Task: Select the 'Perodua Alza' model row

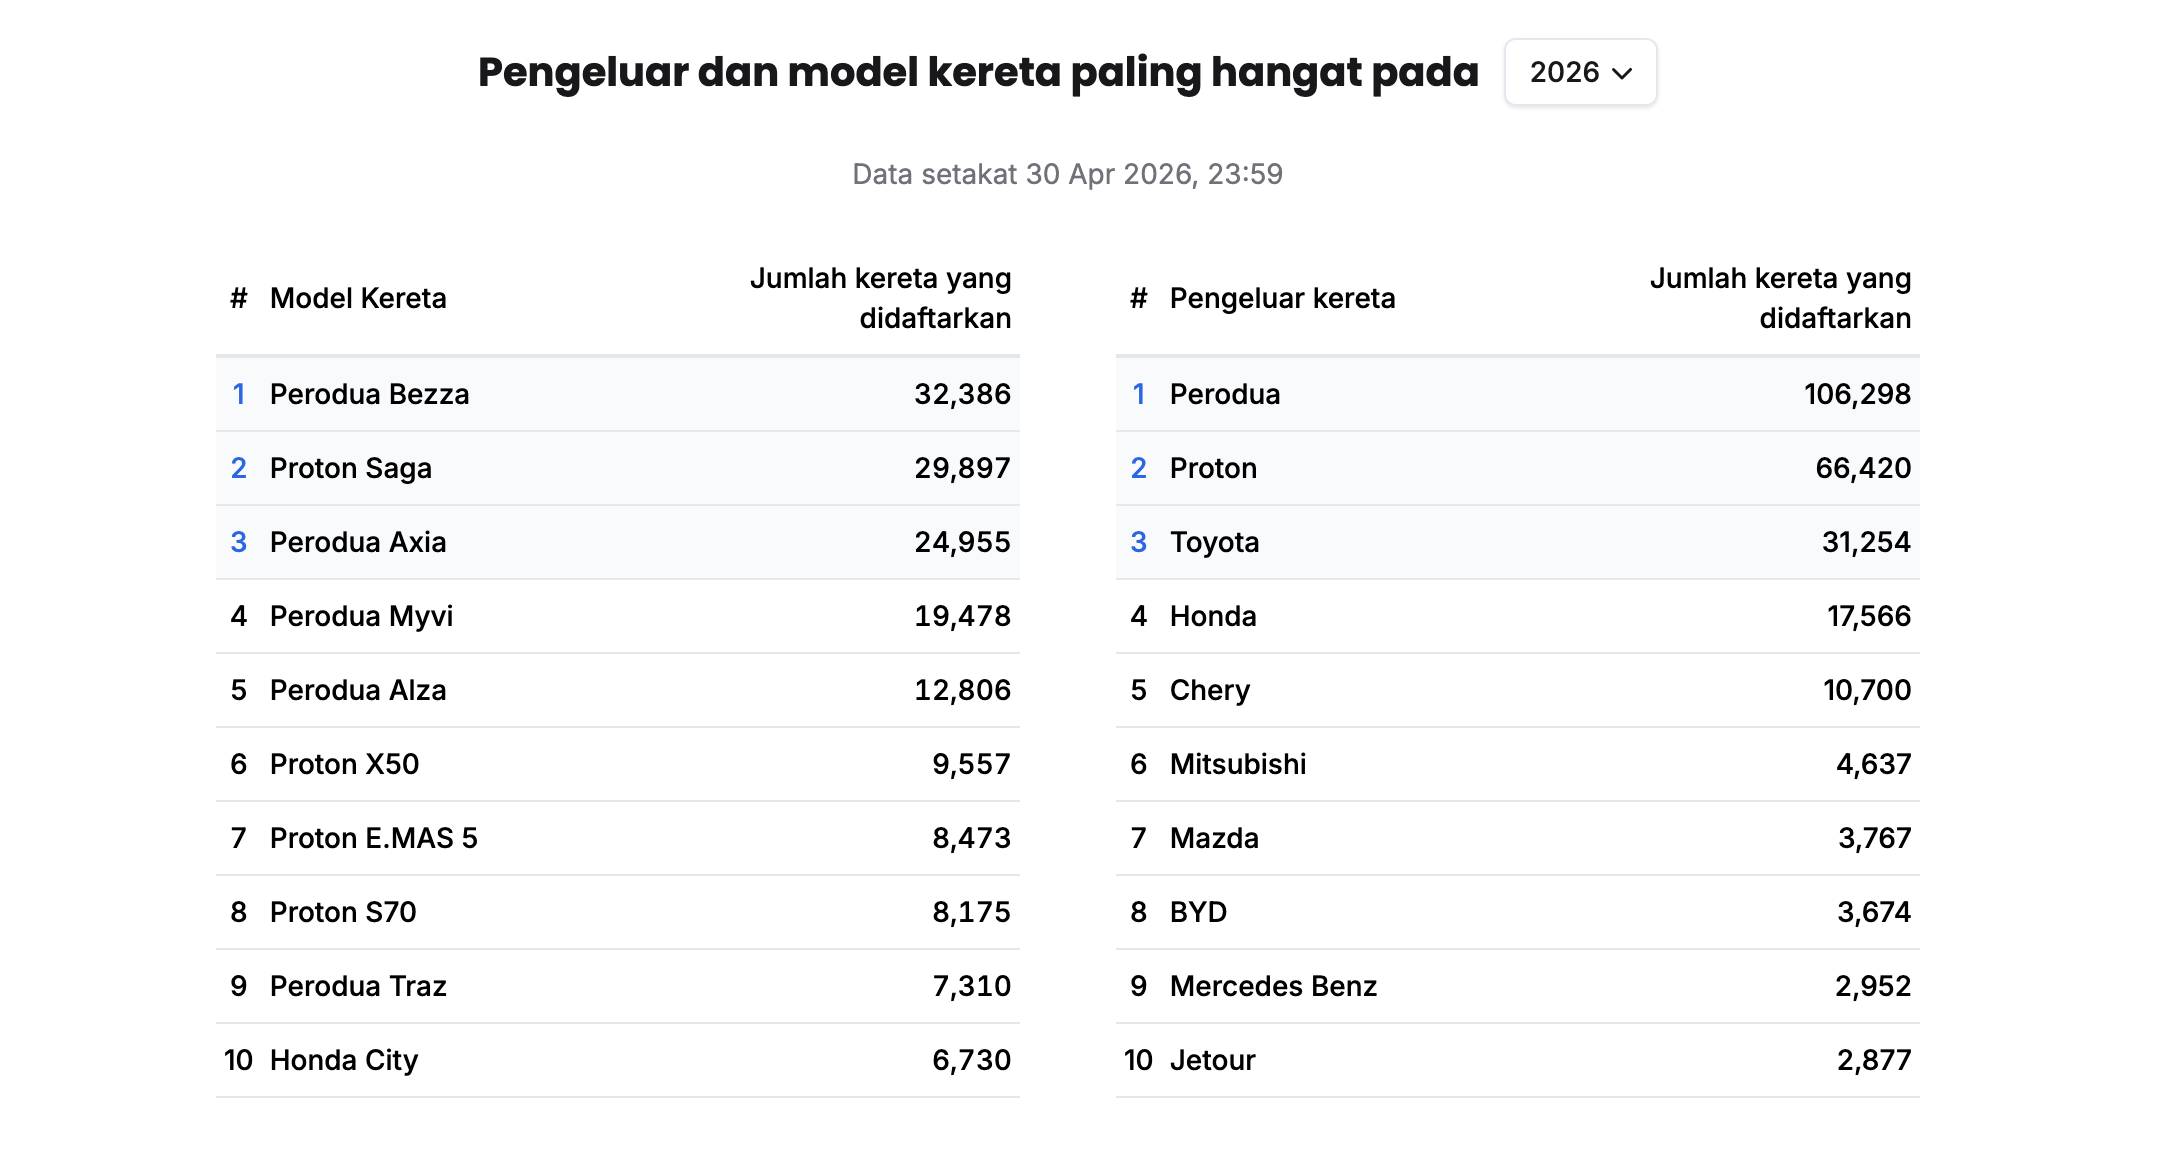Action: pos(618,690)
